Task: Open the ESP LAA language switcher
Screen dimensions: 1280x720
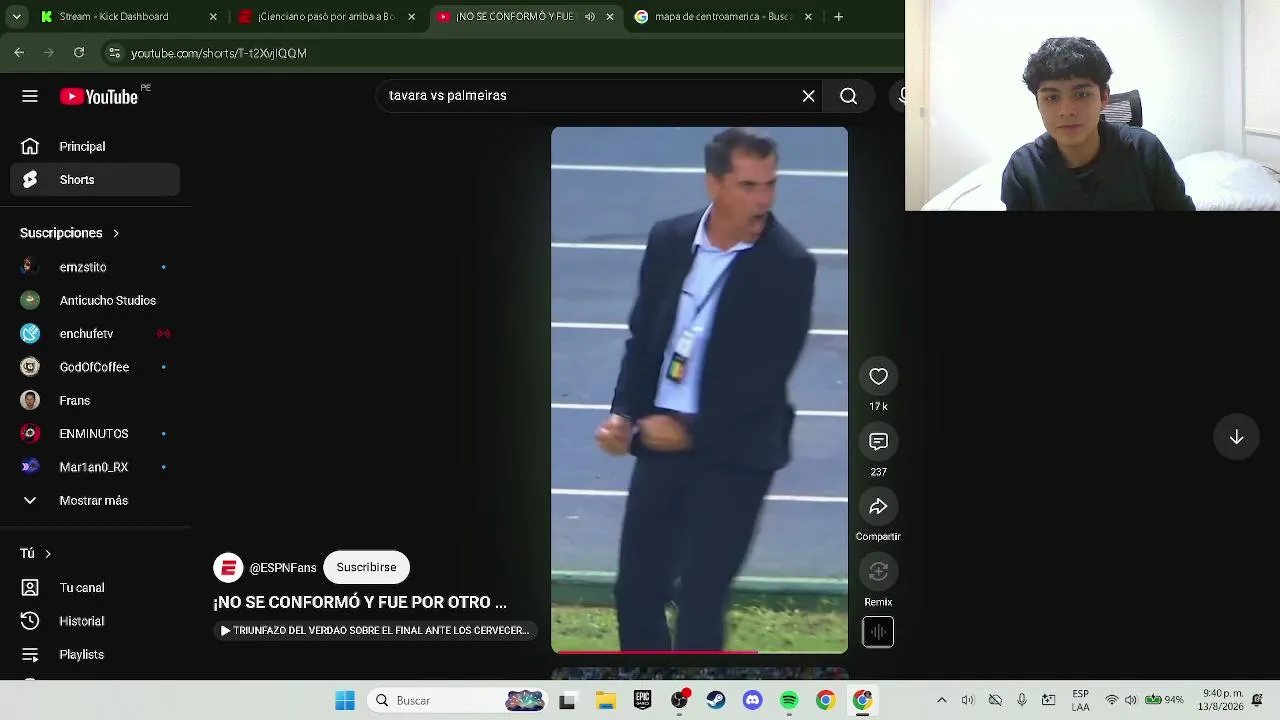Action: 1080,700
